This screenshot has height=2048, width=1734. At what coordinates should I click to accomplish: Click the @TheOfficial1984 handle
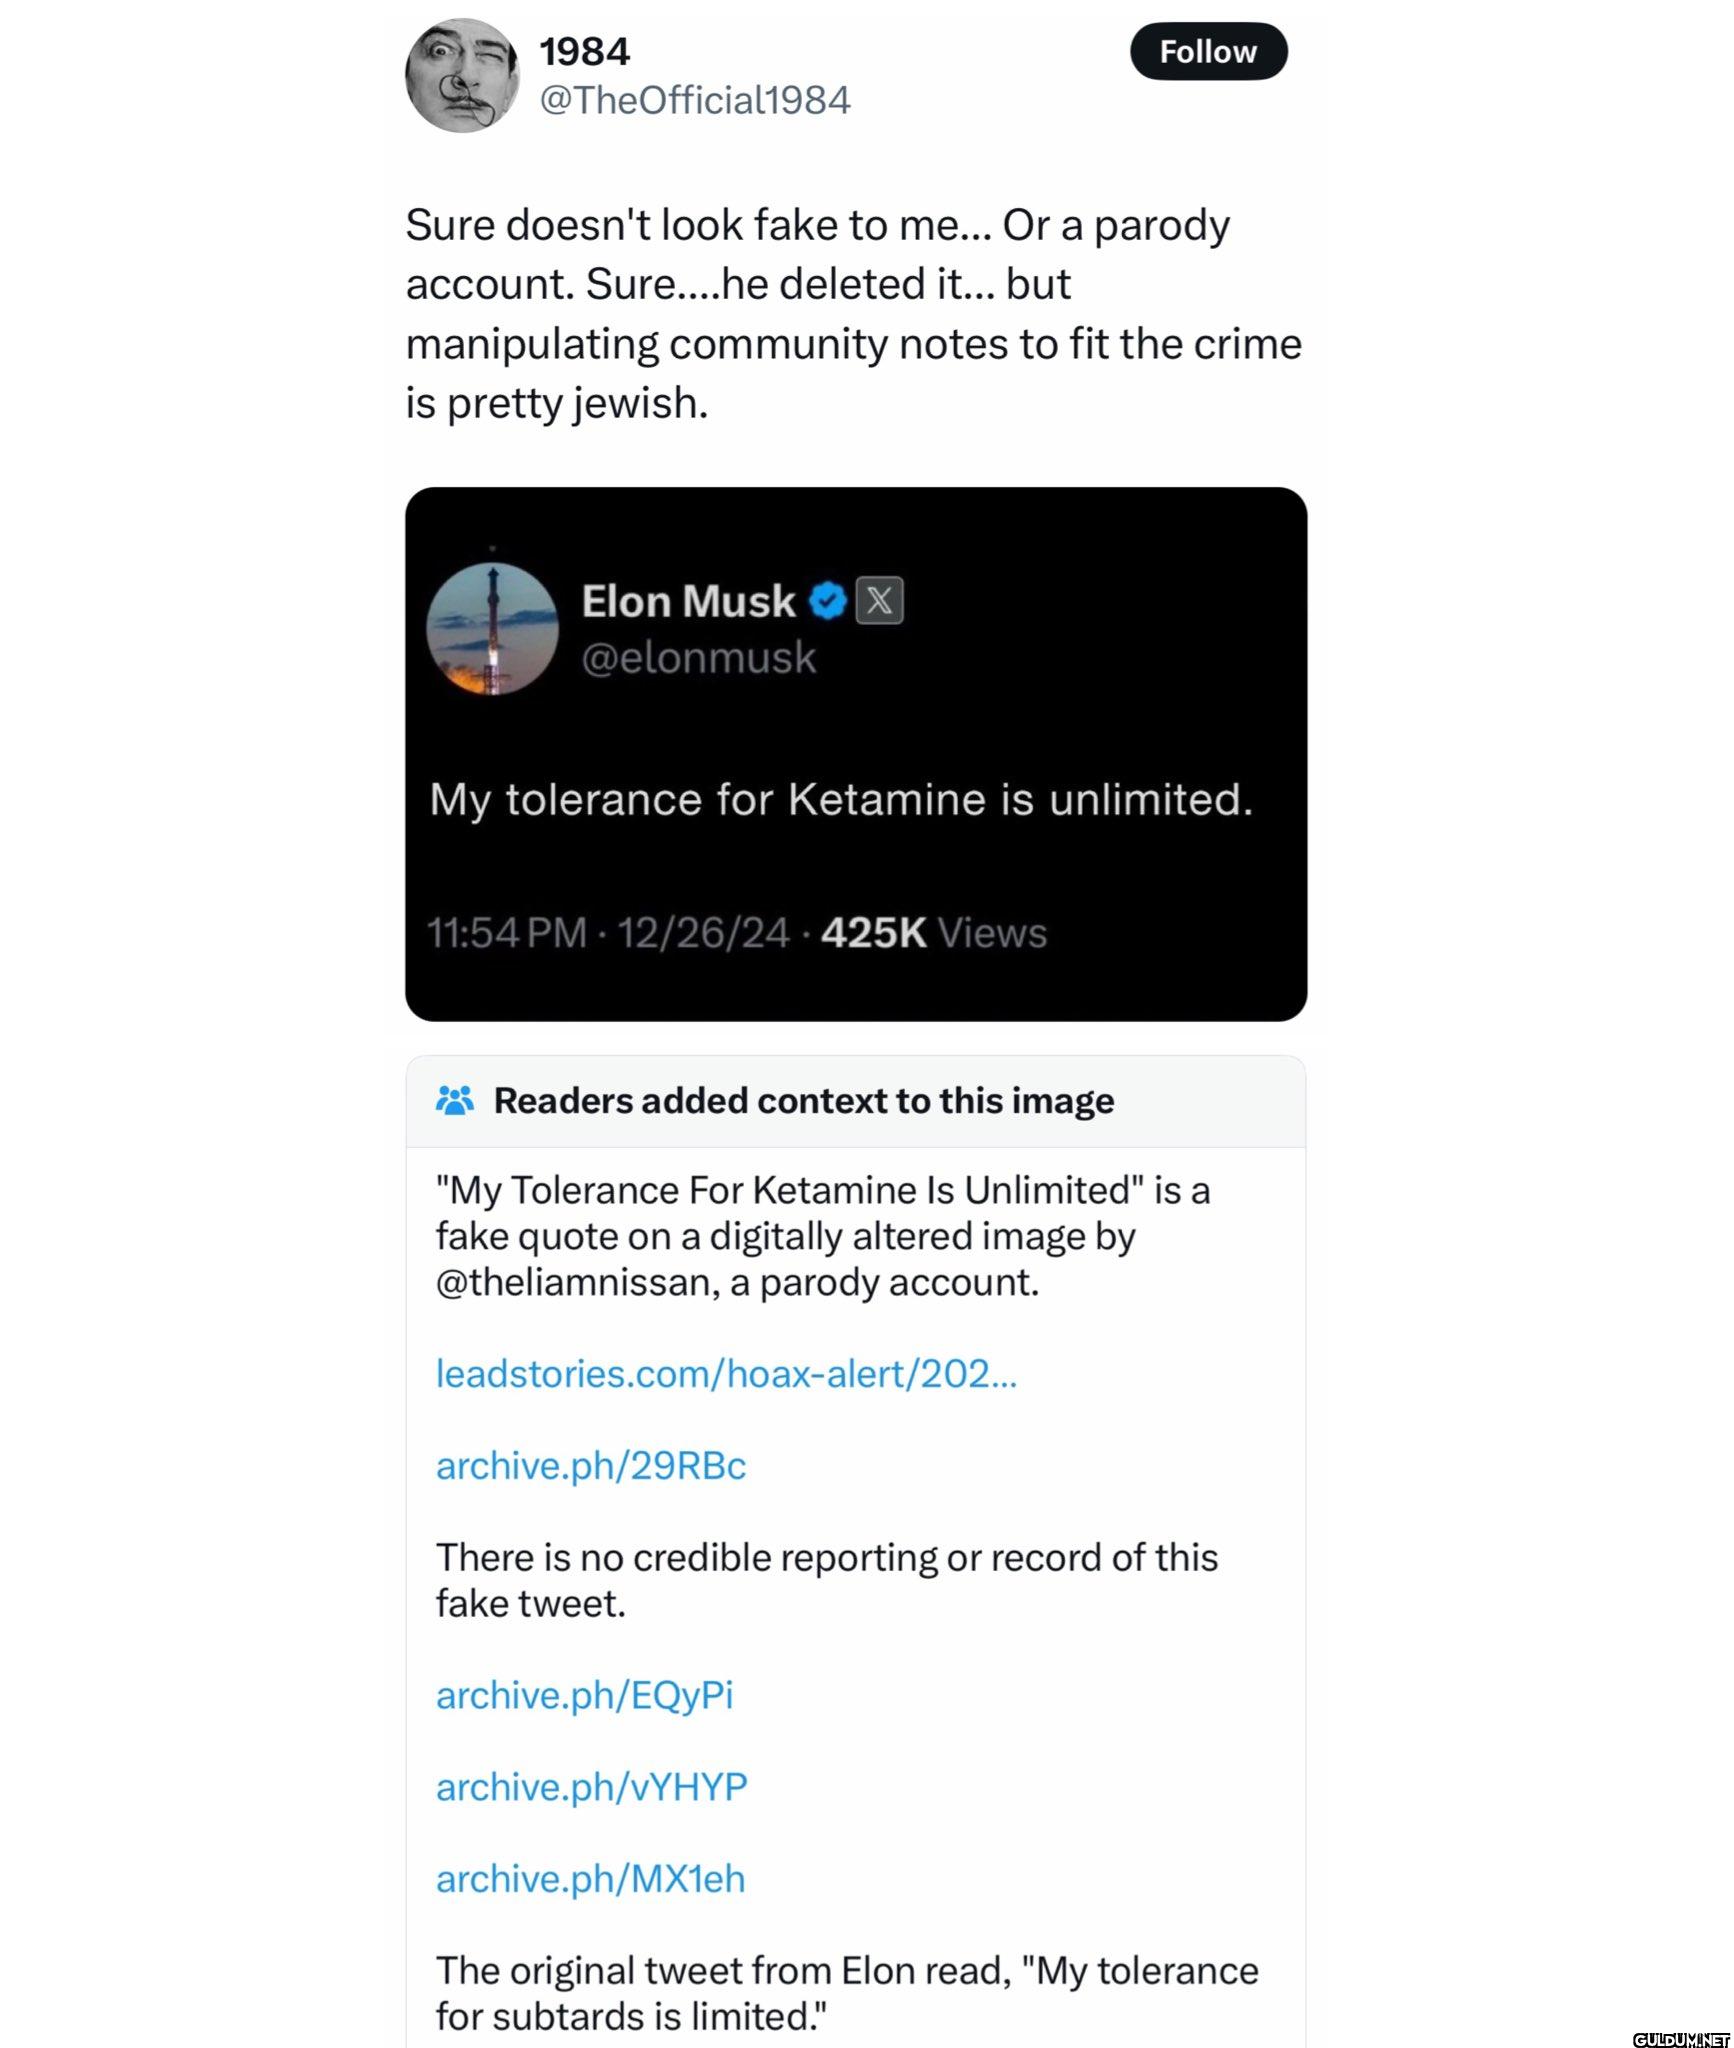click(695, 100)
